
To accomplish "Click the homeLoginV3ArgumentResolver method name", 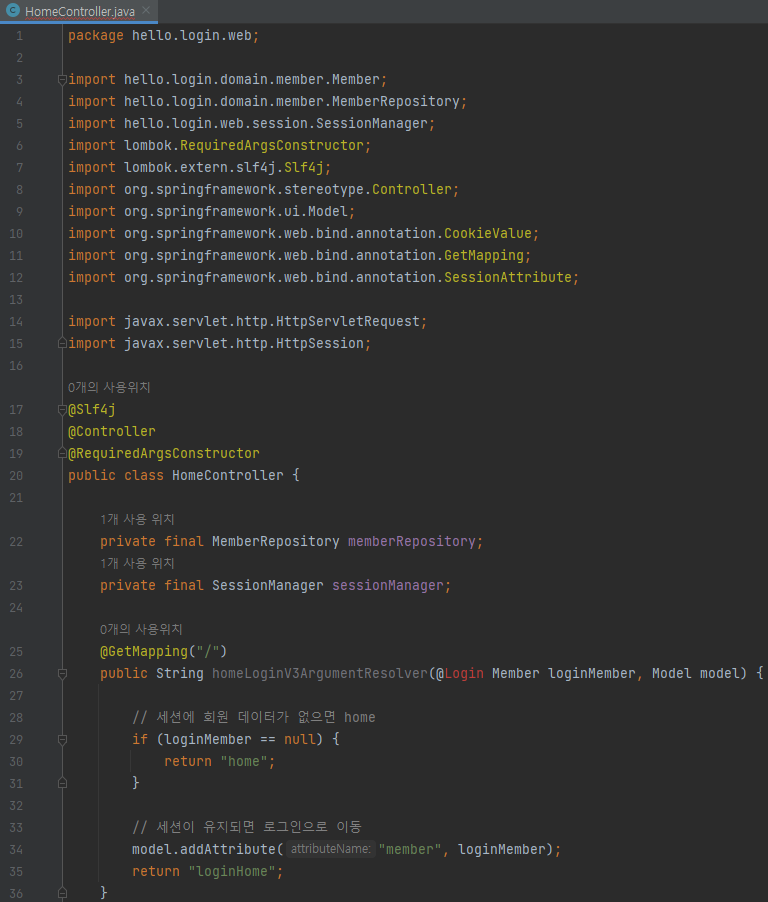I will pos(320,673).
